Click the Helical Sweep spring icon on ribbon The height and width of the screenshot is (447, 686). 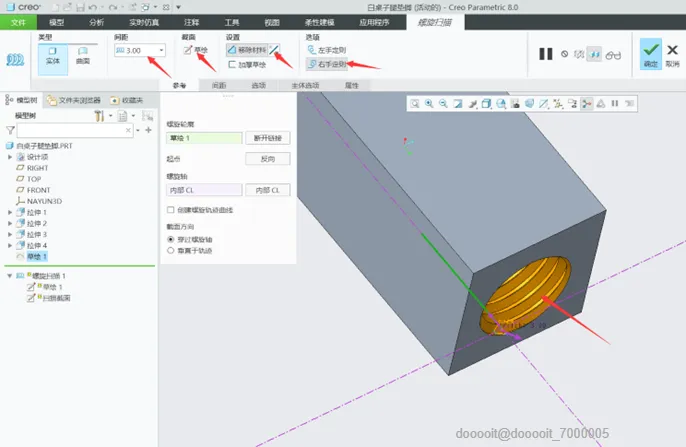(15, 59)
